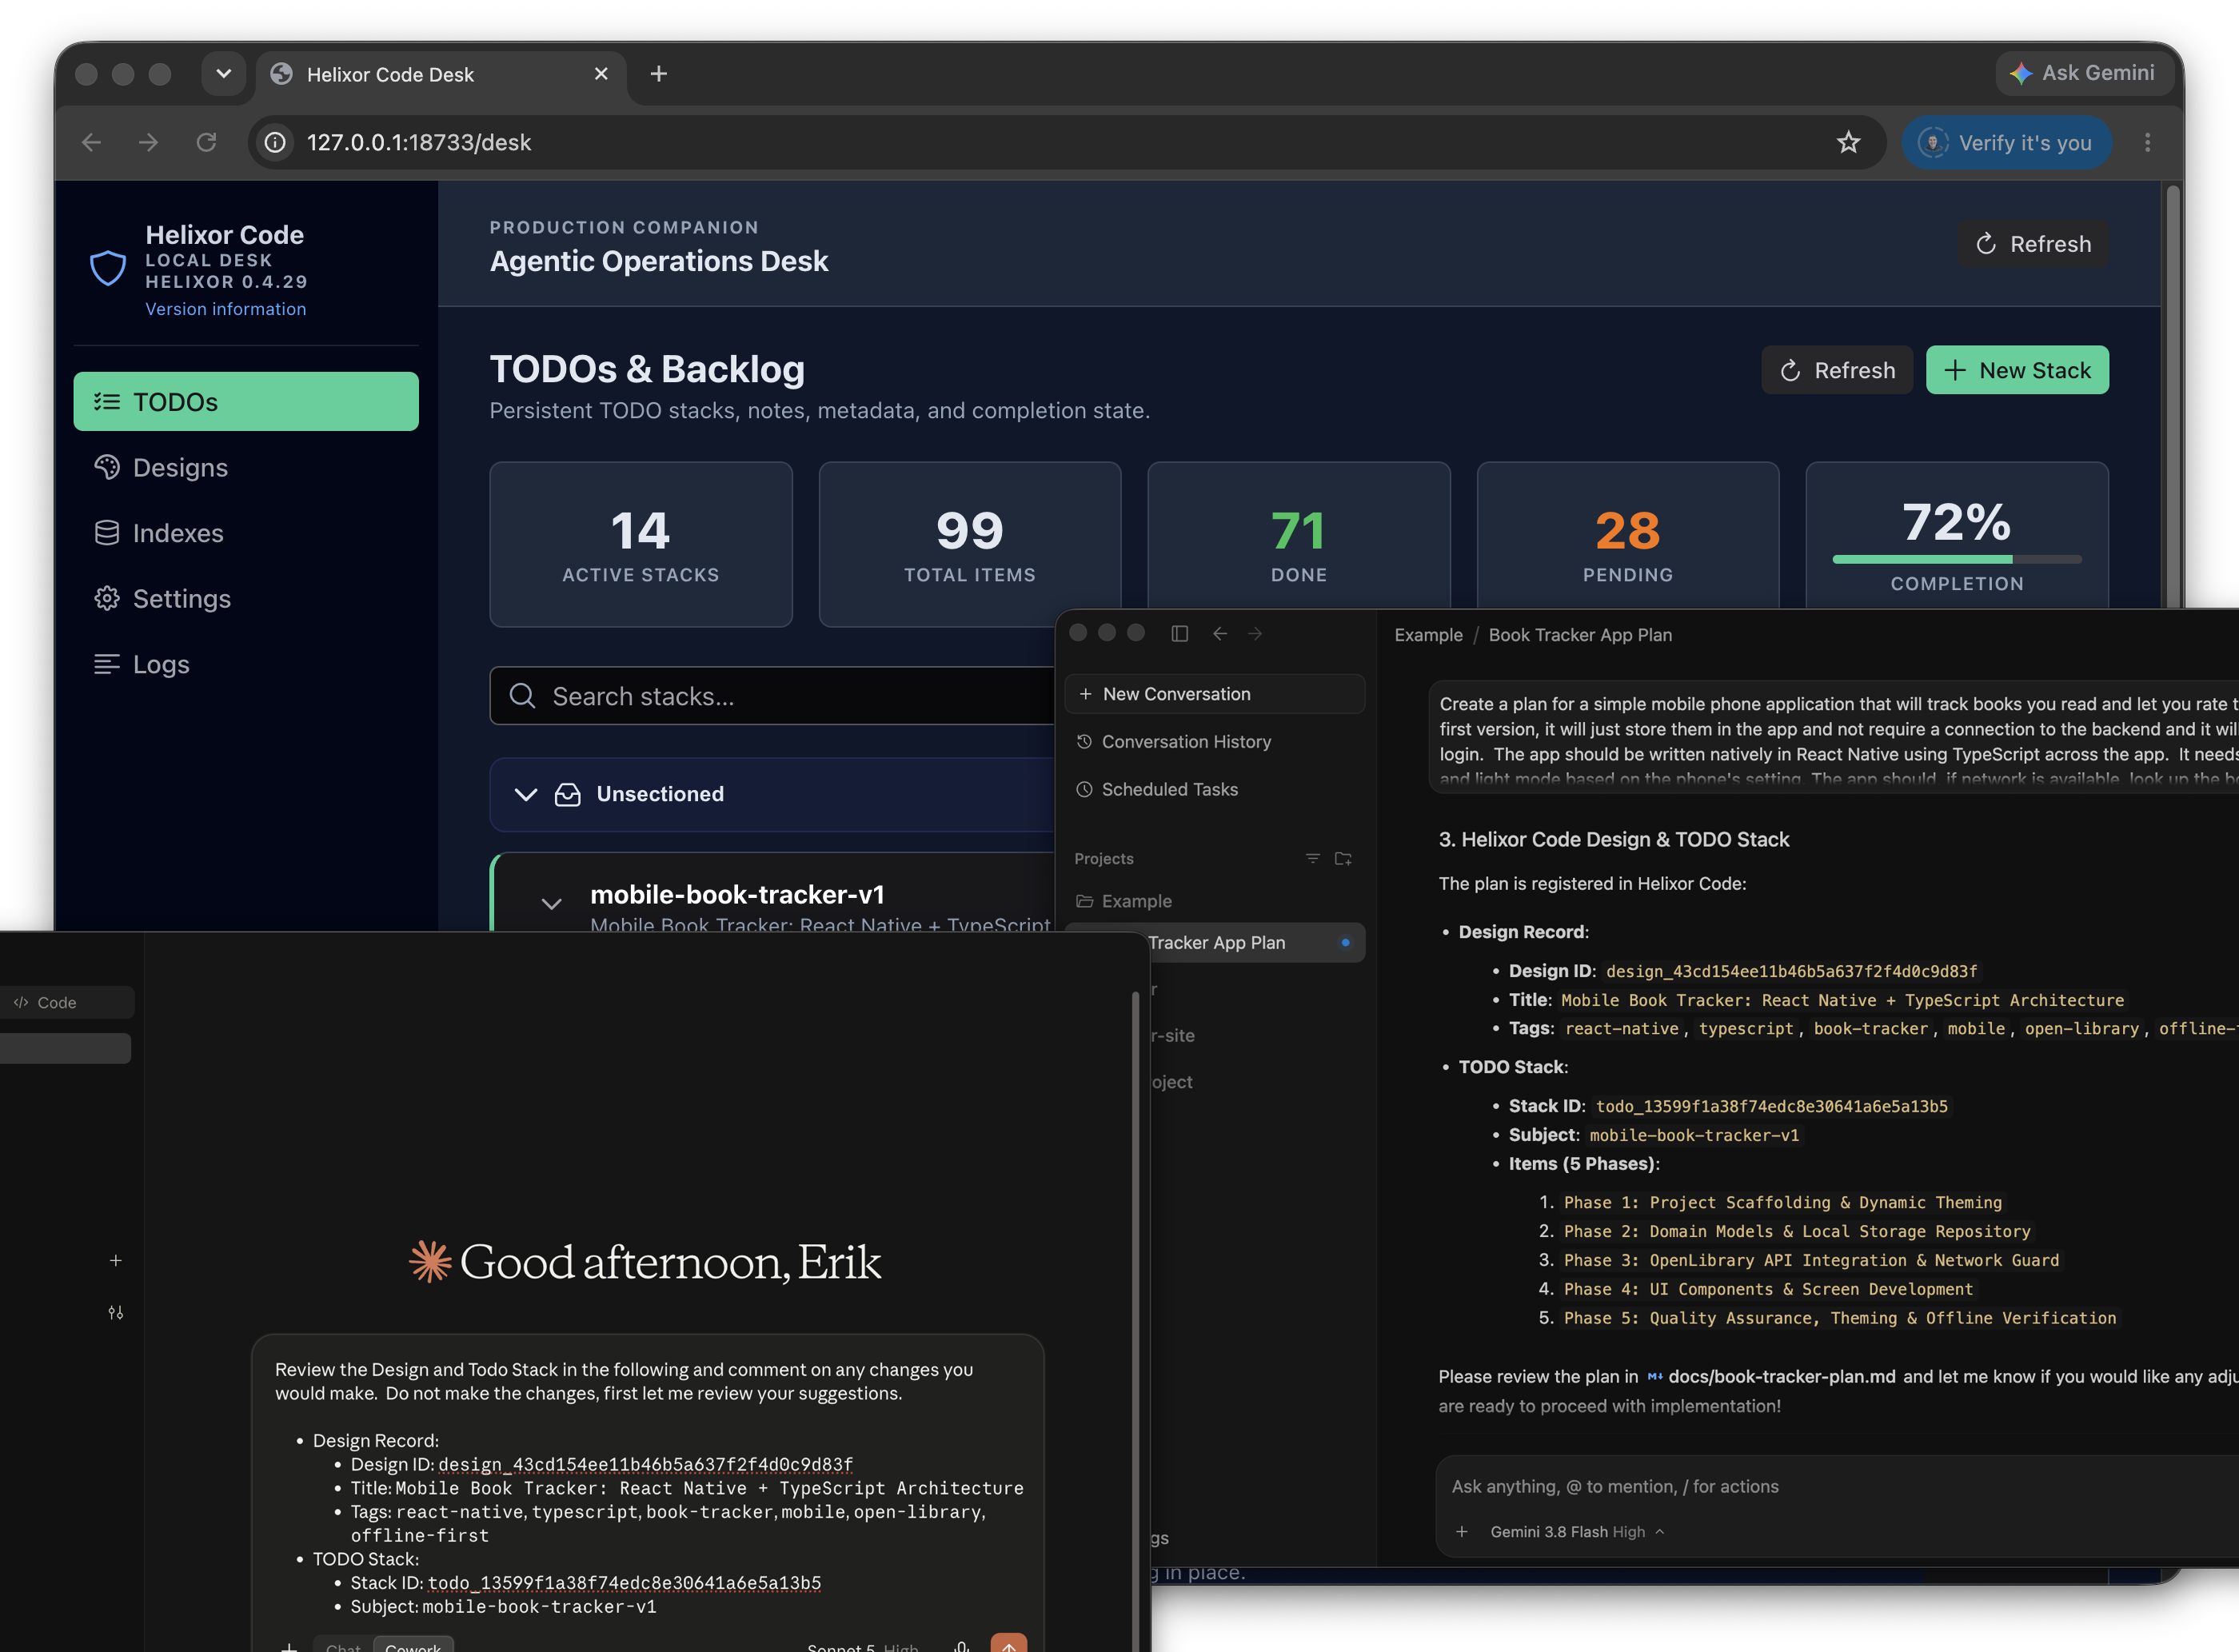The width and height of the screenshot is (2239, 1652).
Task: Click the Projects filter icon
Action: [x=1313, y=858]
